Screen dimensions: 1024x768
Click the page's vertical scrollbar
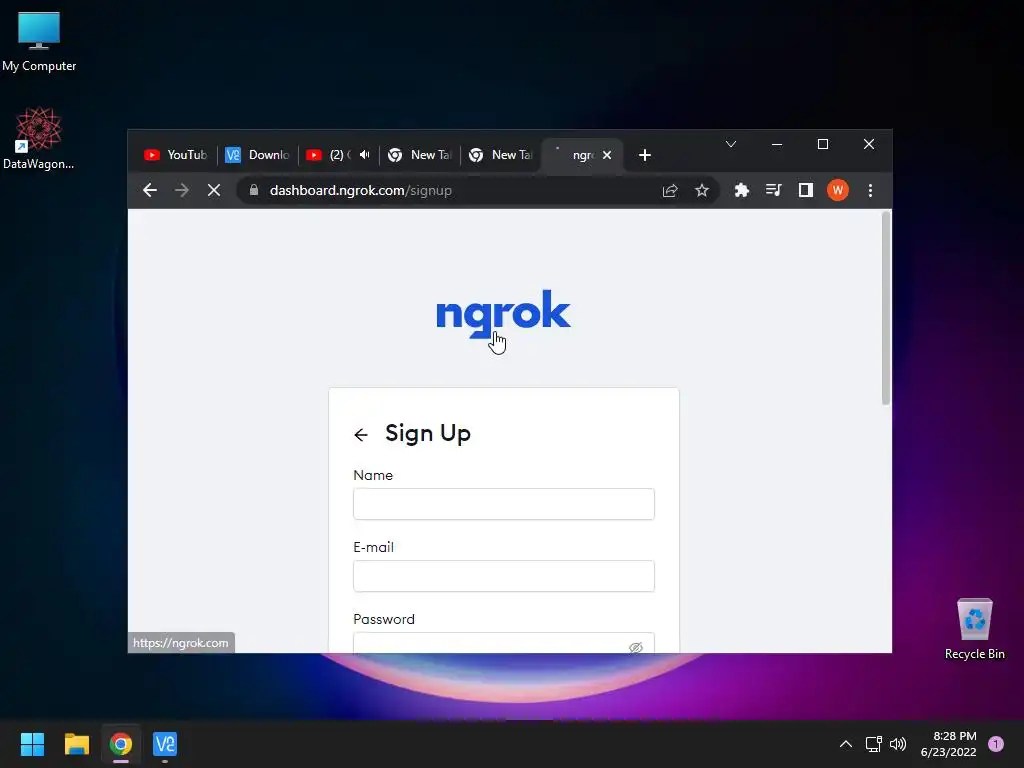886,308
